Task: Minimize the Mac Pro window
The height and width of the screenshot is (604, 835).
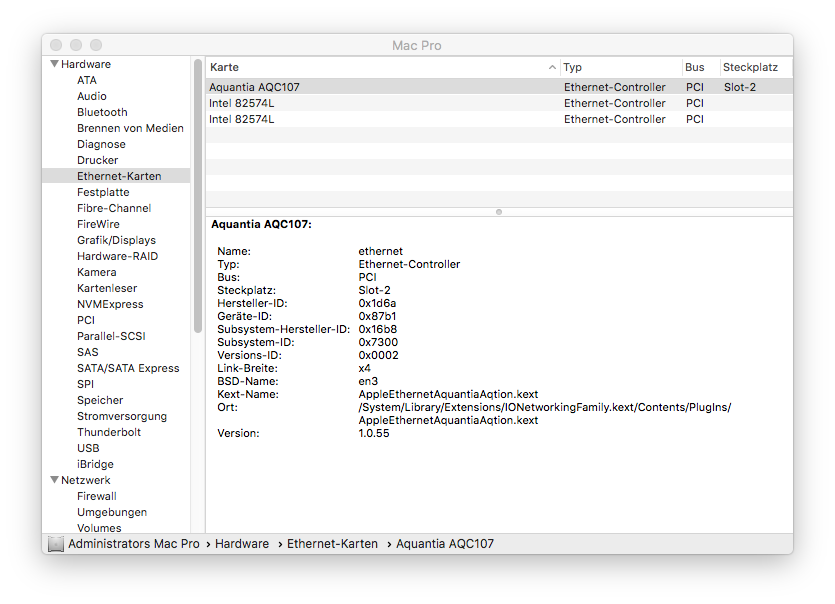Action: pyautogui.click(x=76, y=45)
